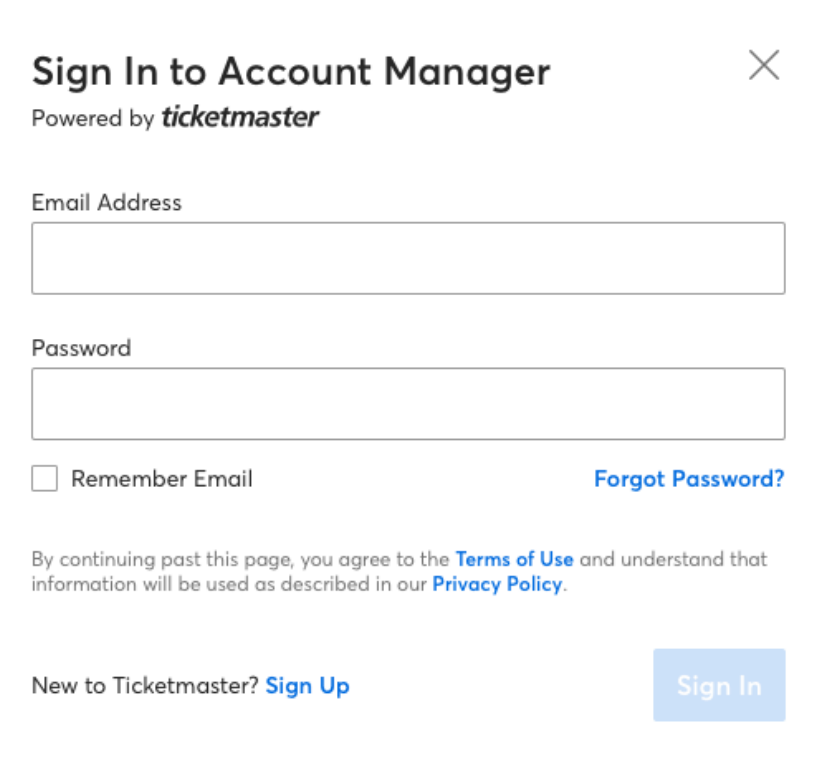Open the Terms of Use link
Image resolution: width=836 pixels, height=778 pixels.
(514, 559)
